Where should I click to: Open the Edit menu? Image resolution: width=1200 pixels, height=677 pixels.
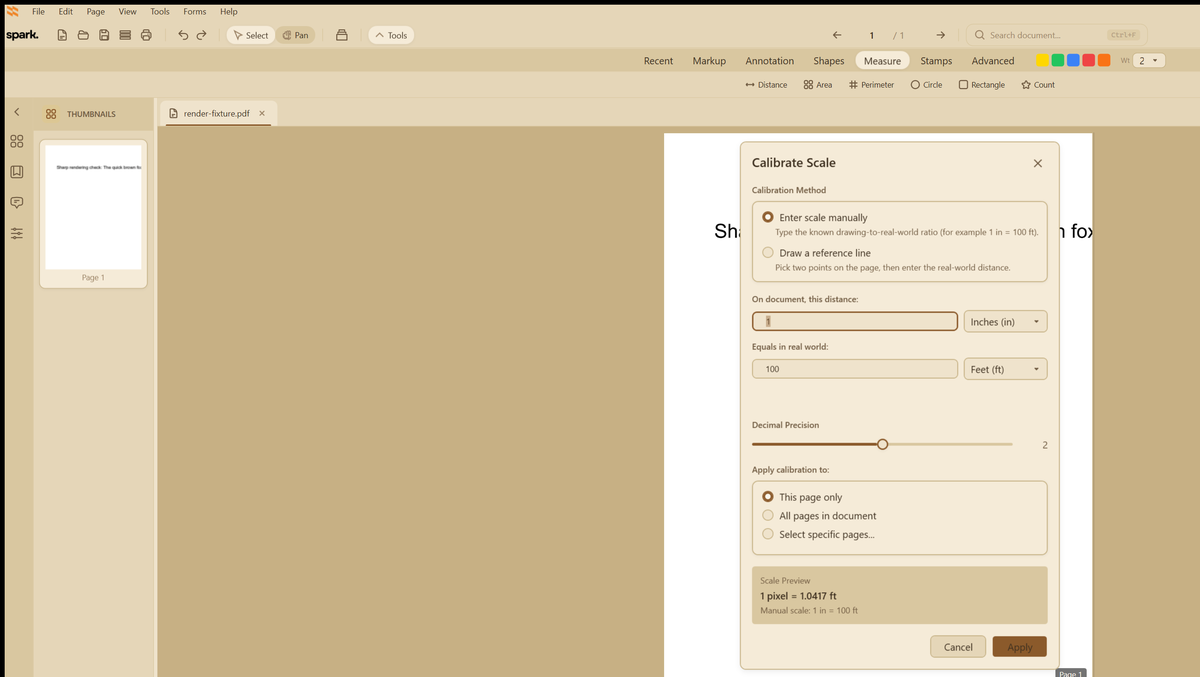pyautogui.click(x=65, y=12)
